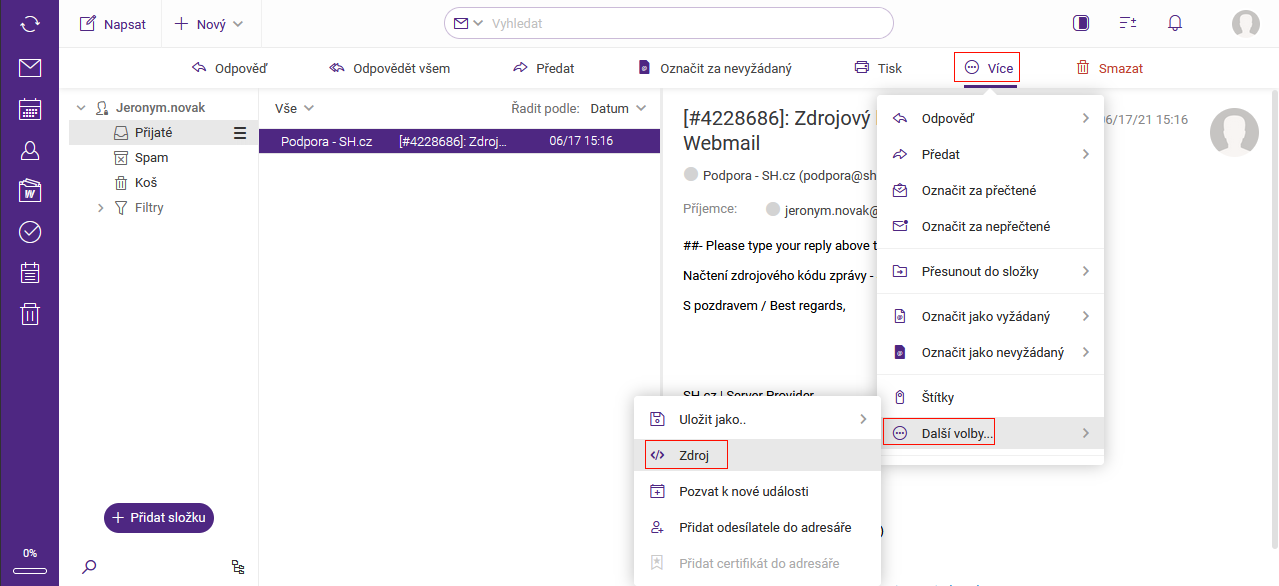This screenshot has width=1279, height=586.
Task: Click the Přidat složku button
Action: coord(159,517)
